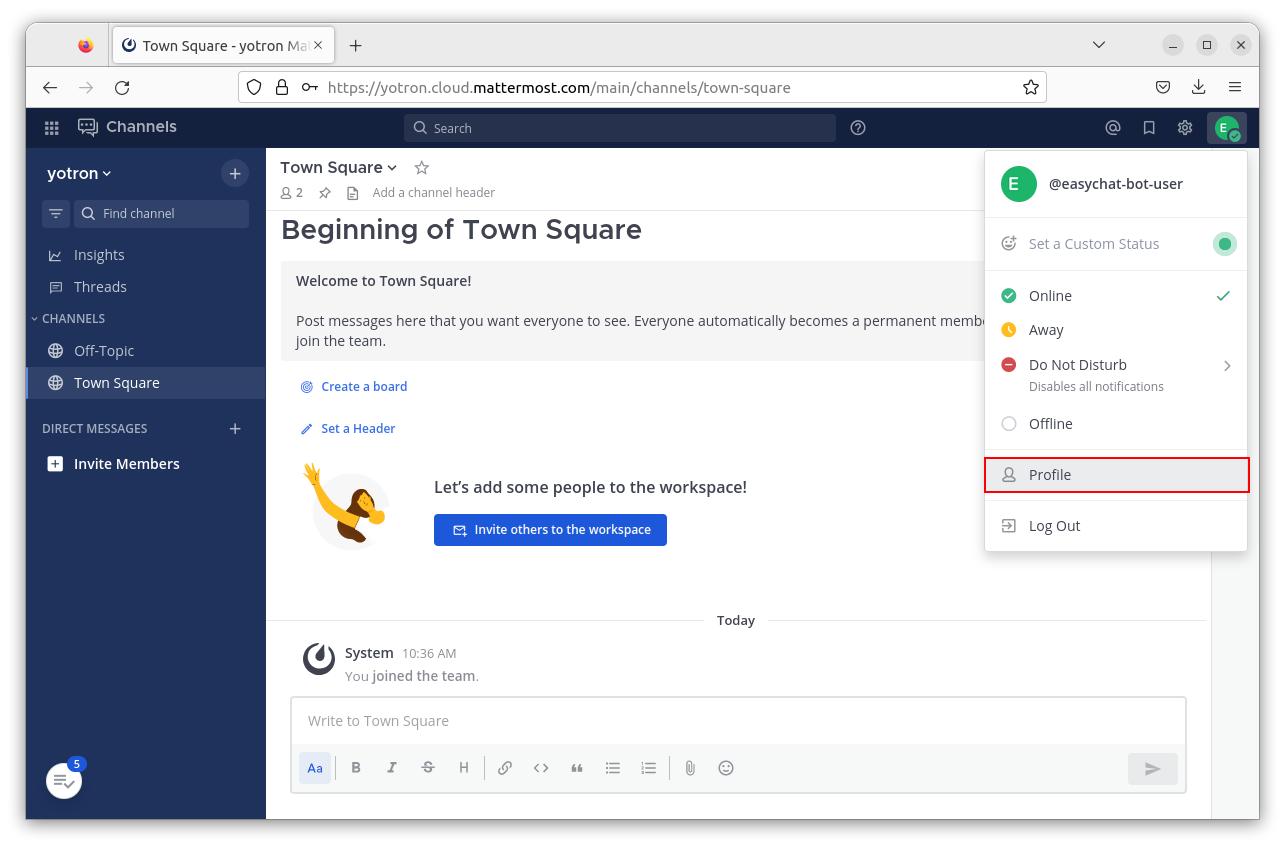Click @easychat-bot-user name in menu

[1116, 184]
